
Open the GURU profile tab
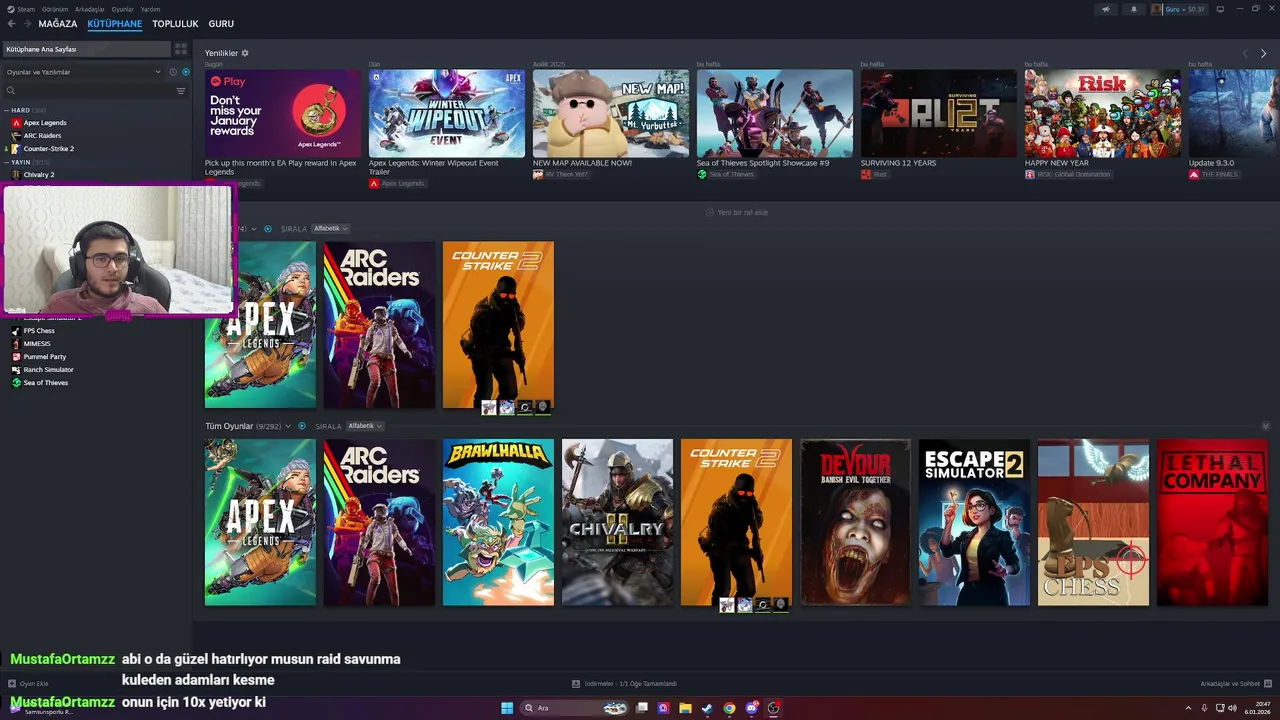[221, 23]
